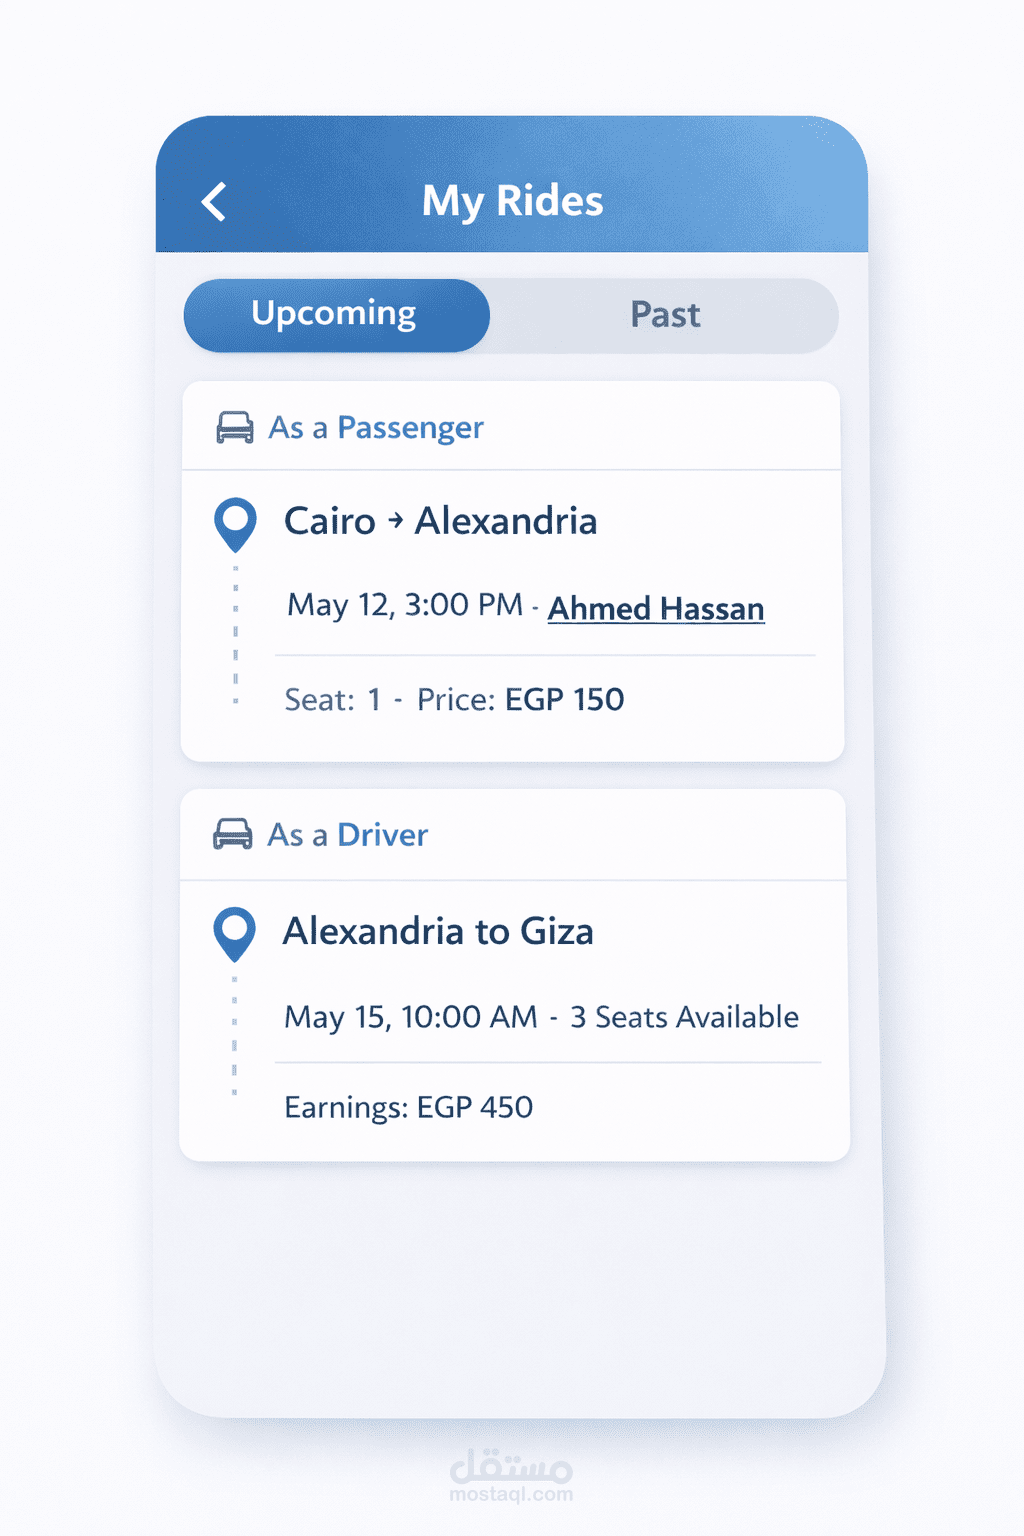Open the Cairo to Alexandria ride title
1024x1536 pixels.
(x=440, y=521)
